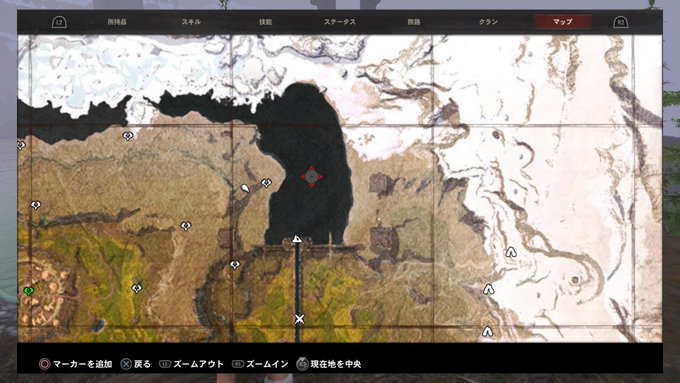Click the marker below the black river
This screenshot has width=680, height=383.
pyautogui.click(x=128, y=136)
